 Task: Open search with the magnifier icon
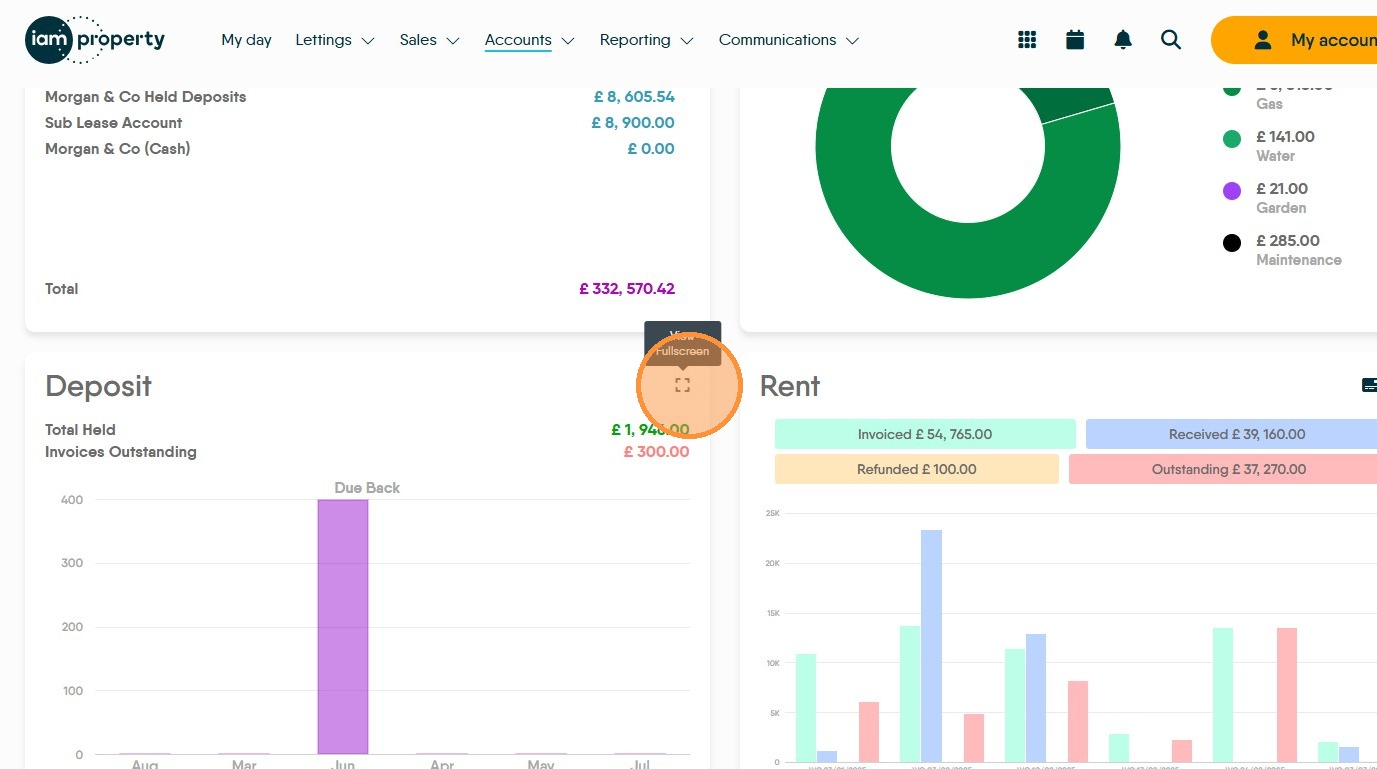coord(1171,40)
